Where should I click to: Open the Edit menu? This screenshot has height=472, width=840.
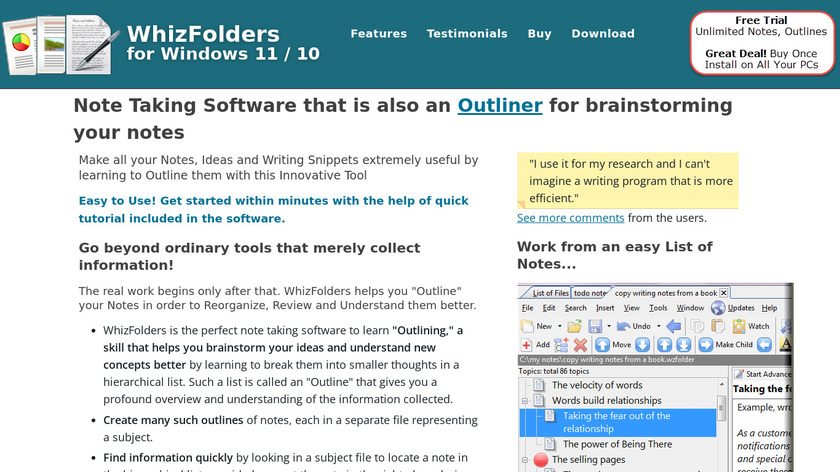coord(549,308)
